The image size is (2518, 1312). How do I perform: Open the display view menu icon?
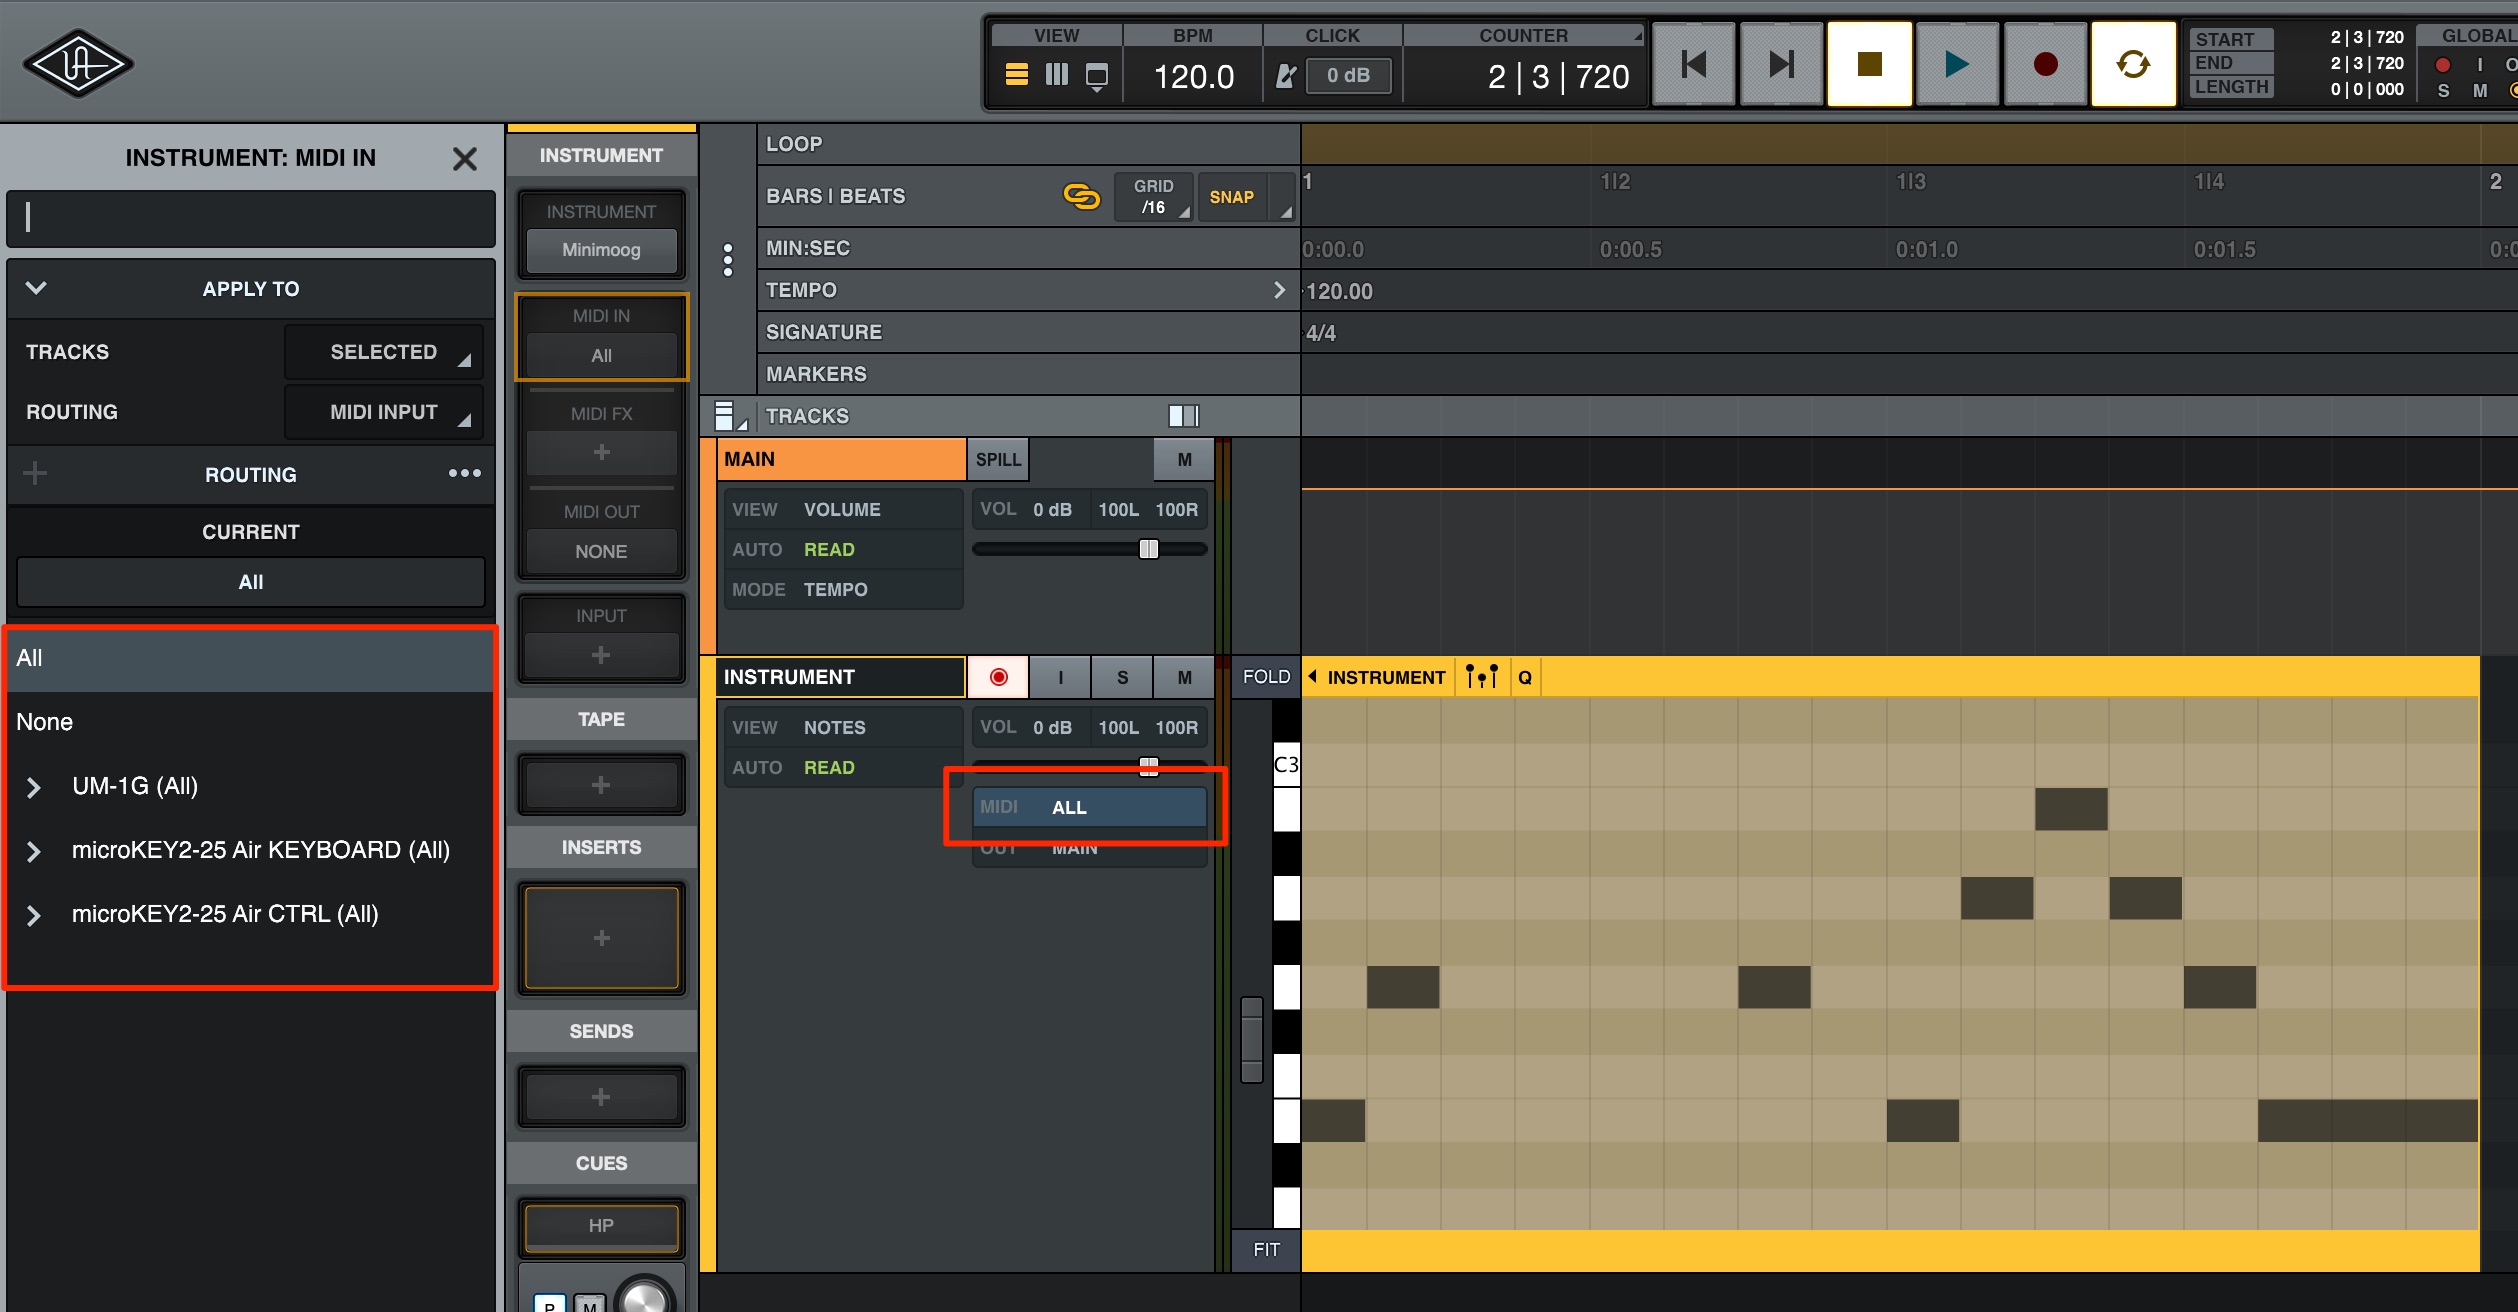coord(1097,77)
